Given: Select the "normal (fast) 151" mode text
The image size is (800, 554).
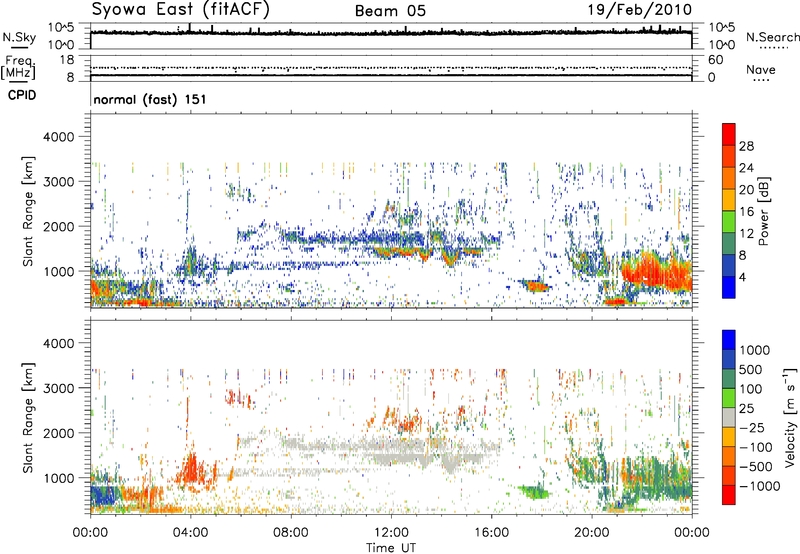Looking at the screenshot, I should tap(150, 99).
